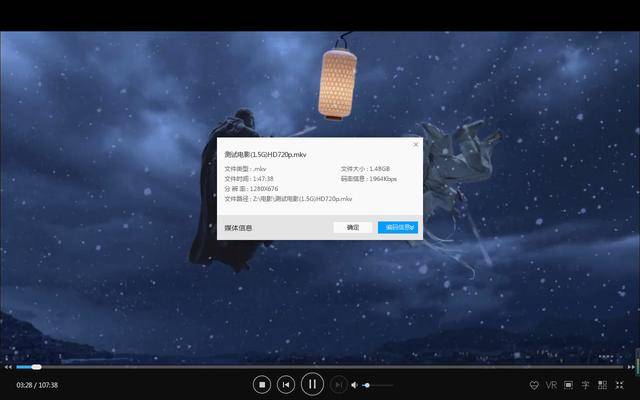Expand 编码信息 encoding info dropdown
This screenshot has height=400, width=640.
point(398,227)
